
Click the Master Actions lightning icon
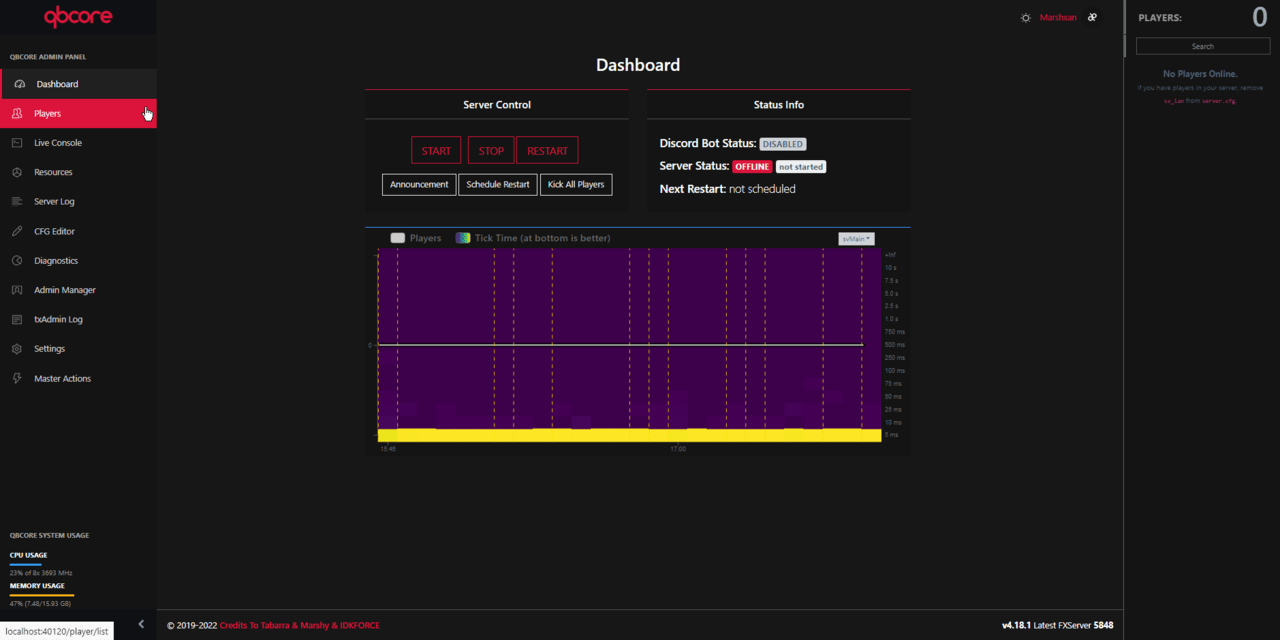pyautogui.click(x=17, y=378)
